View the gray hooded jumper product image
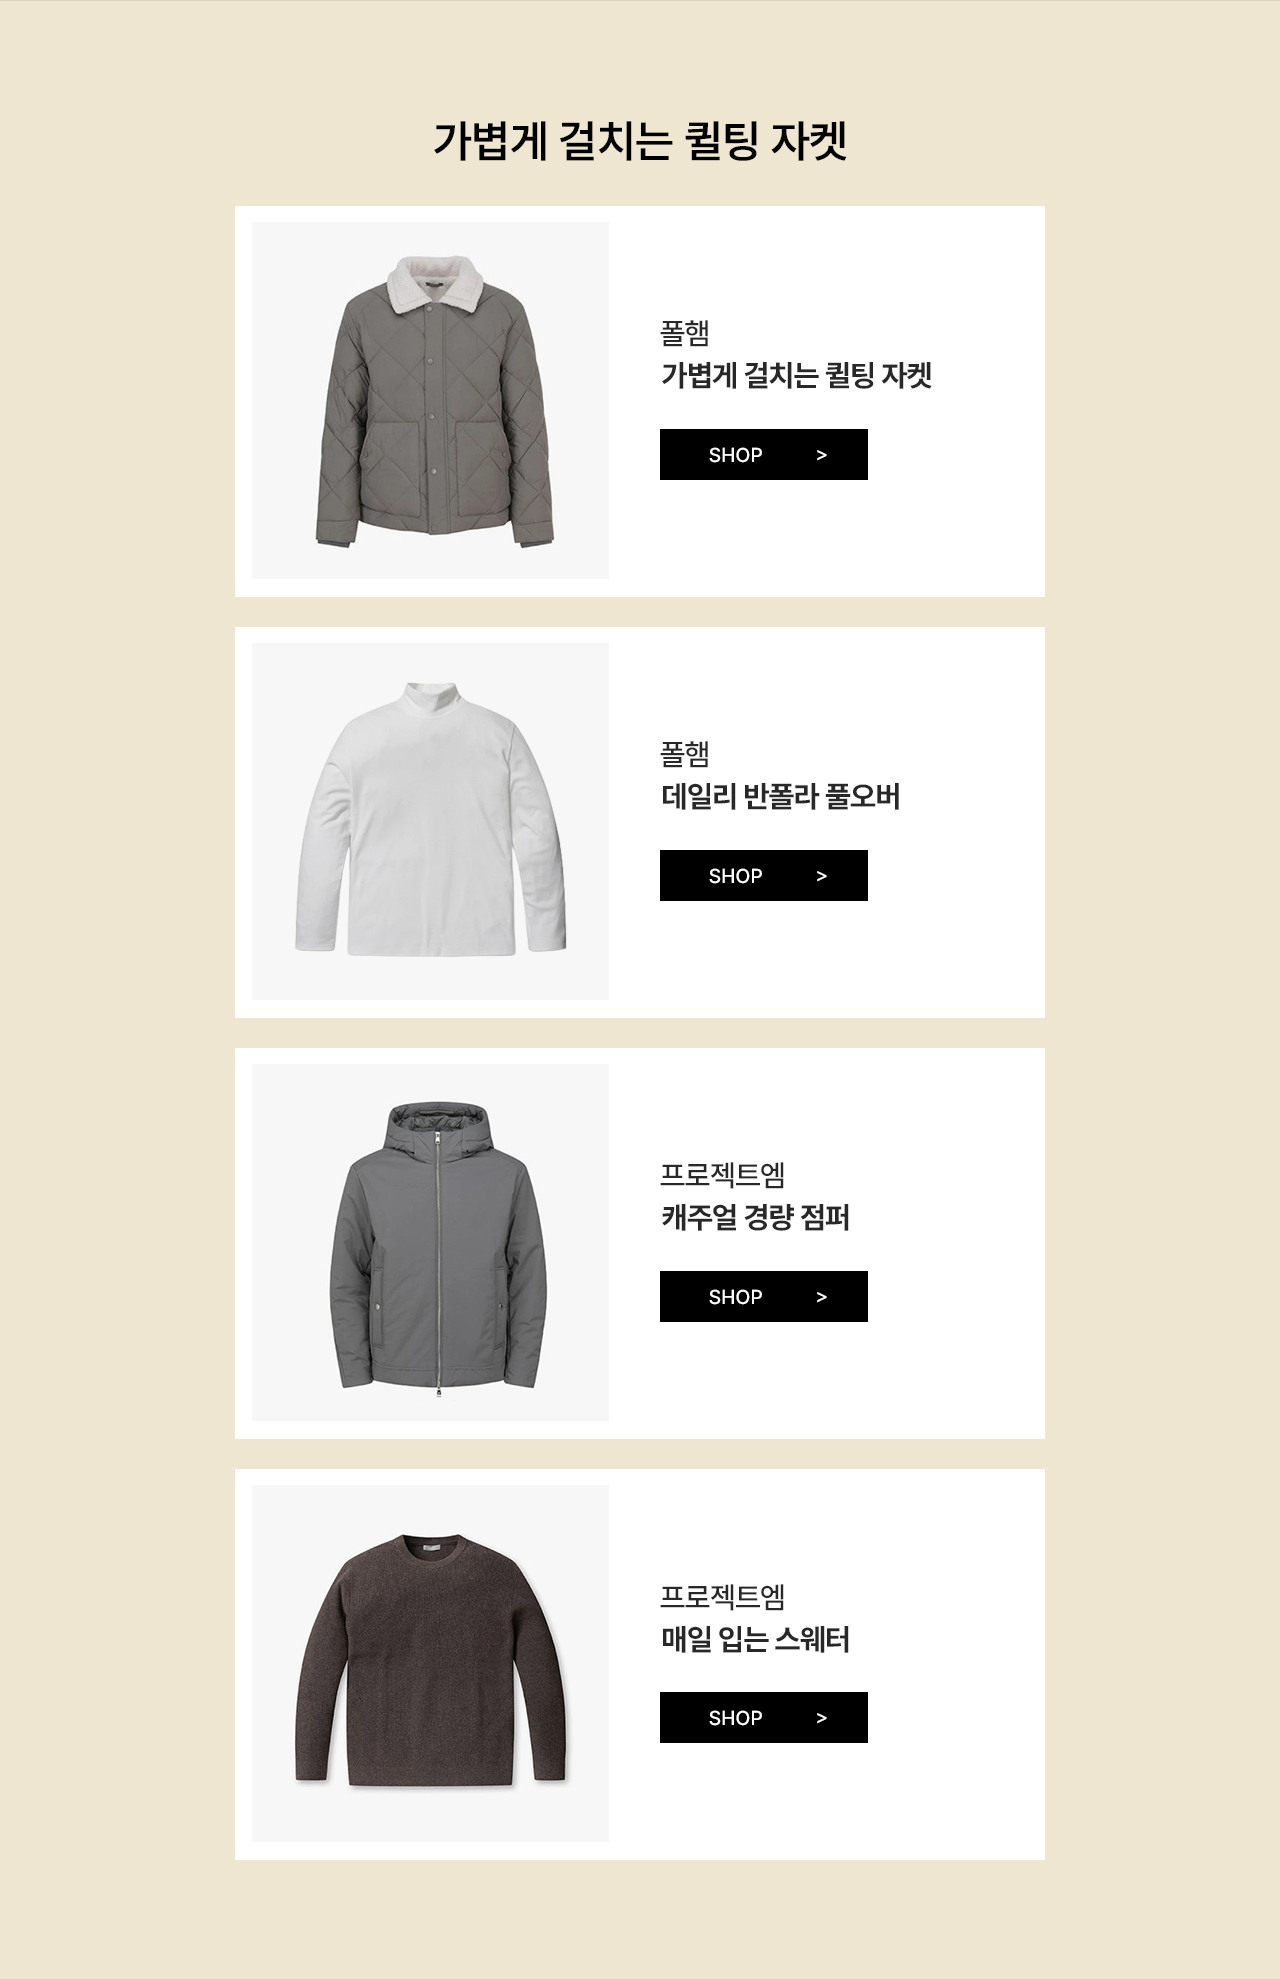 (430, 1242)
